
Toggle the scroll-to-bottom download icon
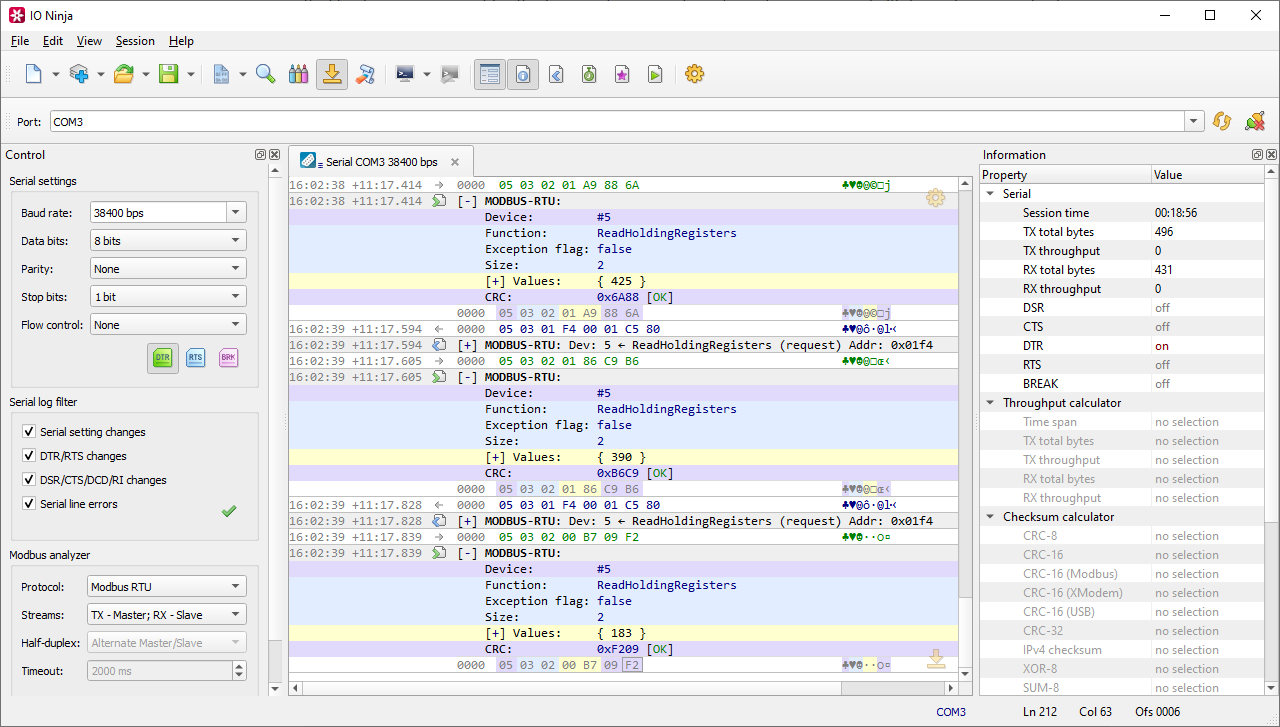pyautogui.click(x=332, y=74)
